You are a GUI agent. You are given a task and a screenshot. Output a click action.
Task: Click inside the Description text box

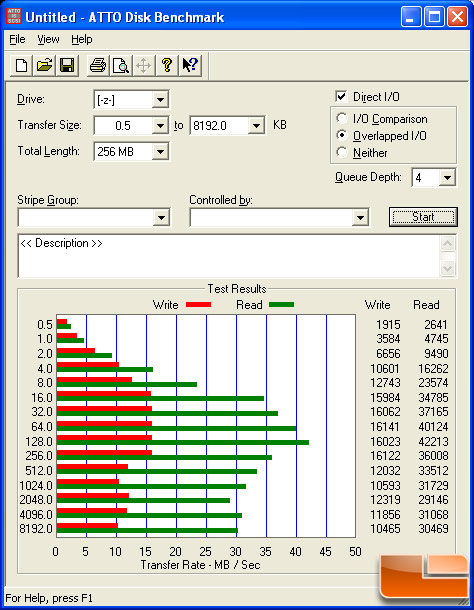(229, 256)
